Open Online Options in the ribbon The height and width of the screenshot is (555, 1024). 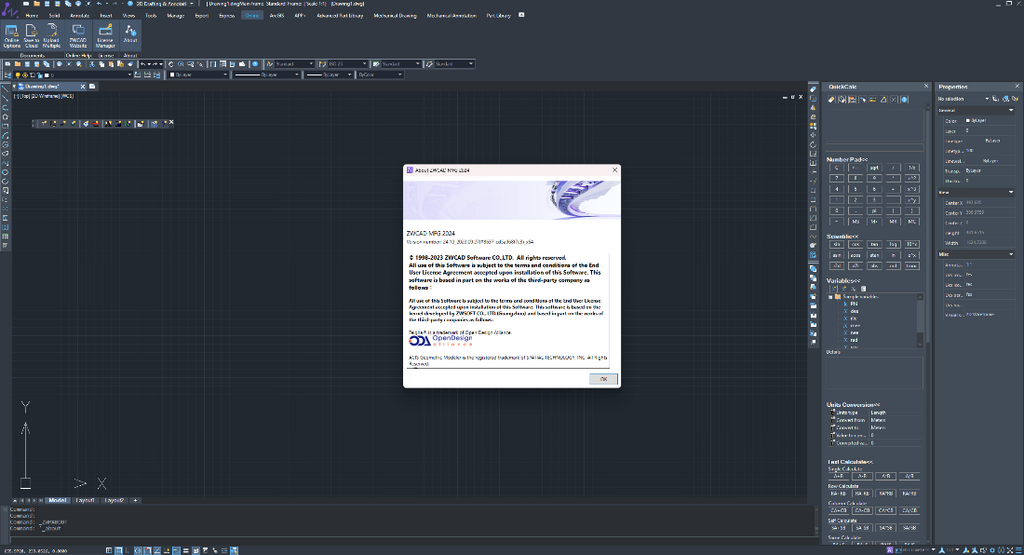(12, 36)
